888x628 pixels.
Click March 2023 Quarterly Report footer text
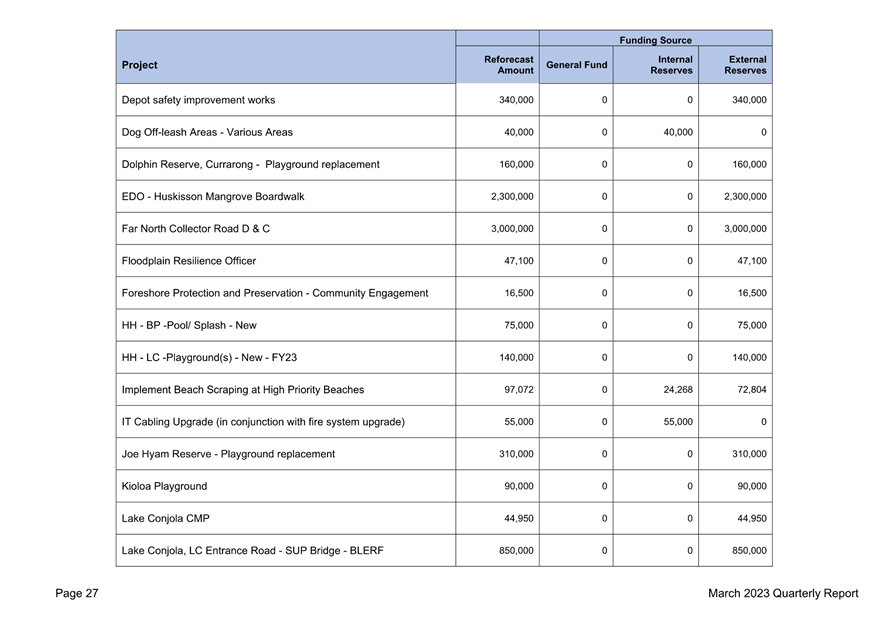coord(782,594)
